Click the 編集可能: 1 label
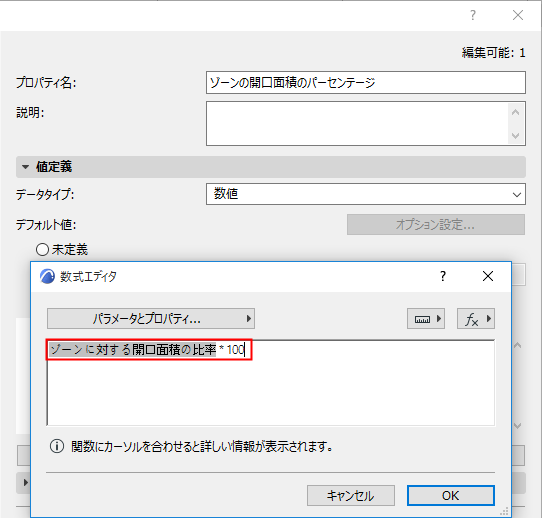Viewport: 542px width, 518px height. [493, 53]
